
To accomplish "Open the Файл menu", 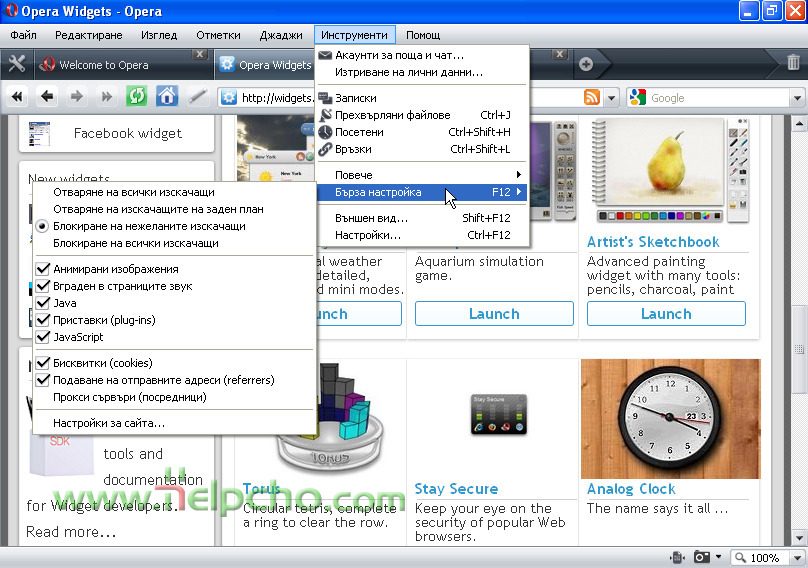I will pyautogui.click(x=23, y=35).
